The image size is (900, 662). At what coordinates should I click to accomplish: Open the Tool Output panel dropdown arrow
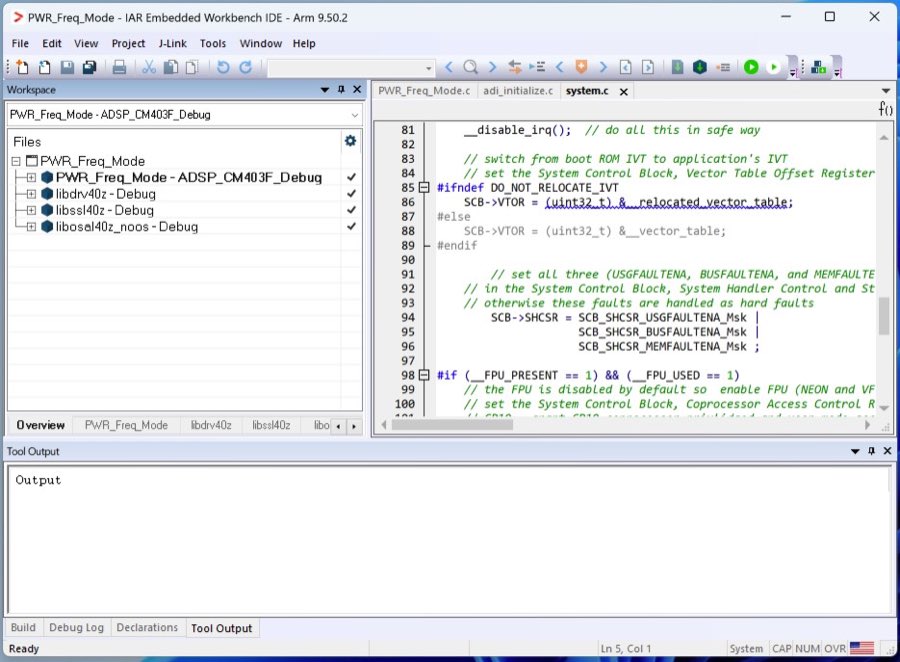pos(855,451)
